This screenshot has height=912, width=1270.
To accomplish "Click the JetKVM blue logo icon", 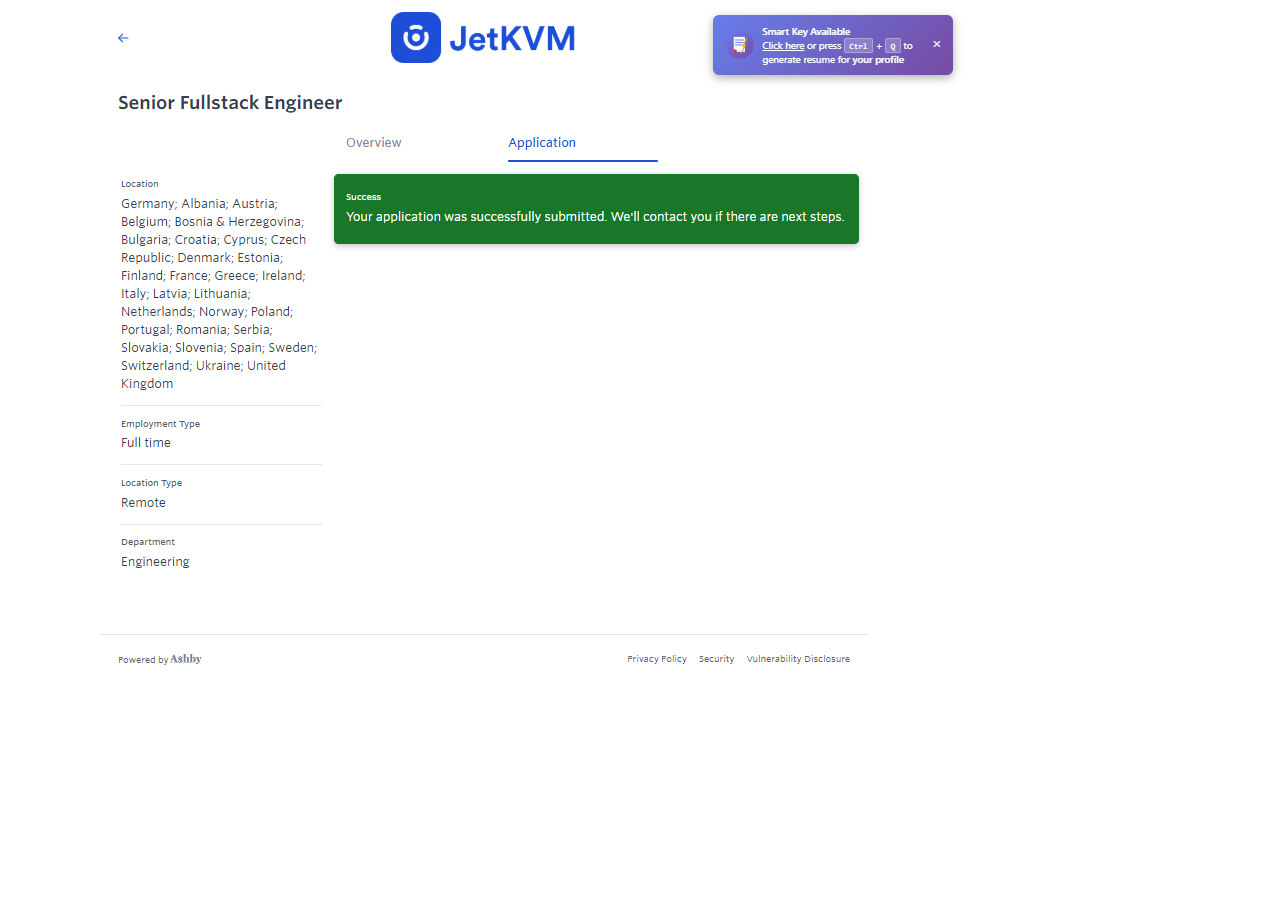I will (x=416, y=38).
